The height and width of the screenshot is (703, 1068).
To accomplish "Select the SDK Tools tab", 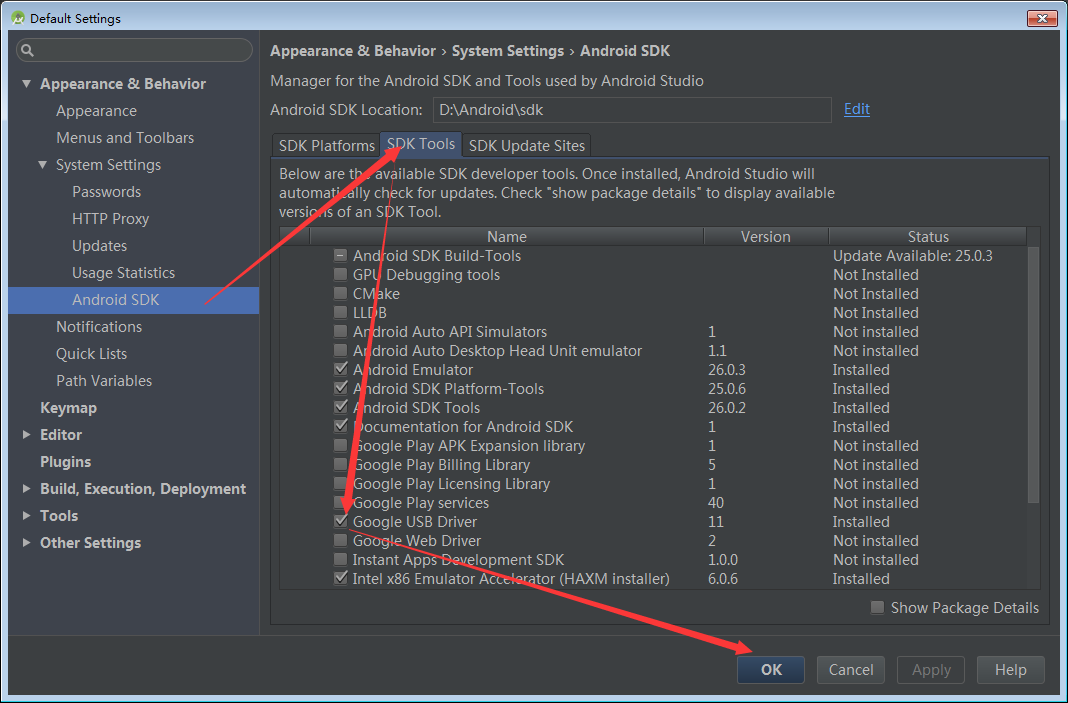I will pyautogui.click(x=421, y=144).
